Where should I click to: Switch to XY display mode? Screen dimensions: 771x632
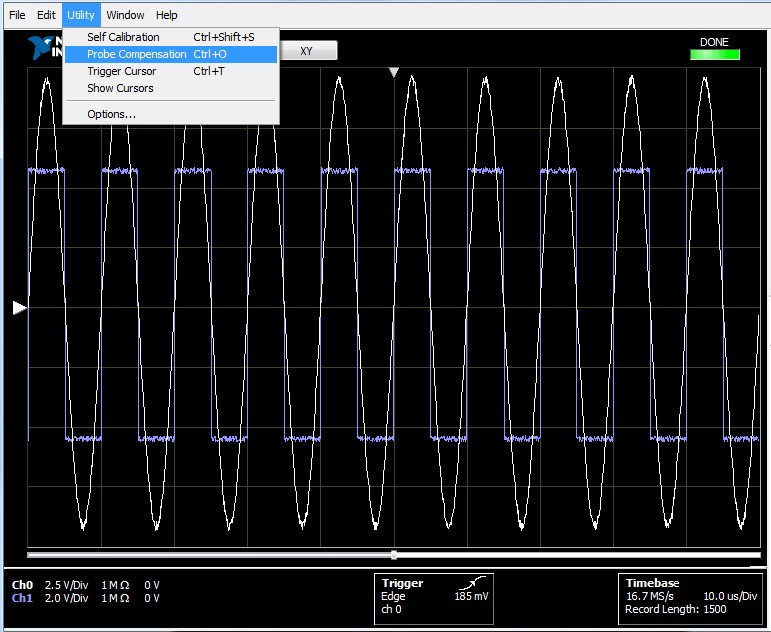click(307, 51)
